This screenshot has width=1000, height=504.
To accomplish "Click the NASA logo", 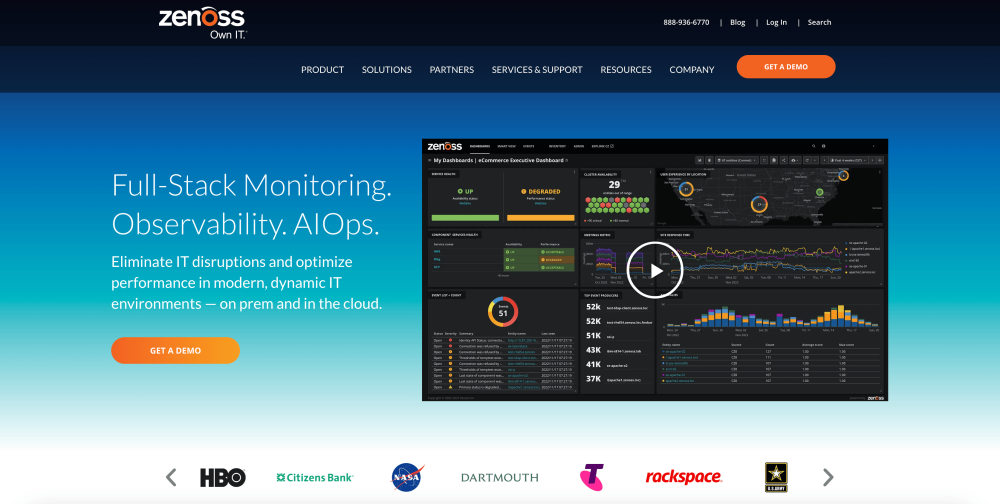I will [406, 477].
